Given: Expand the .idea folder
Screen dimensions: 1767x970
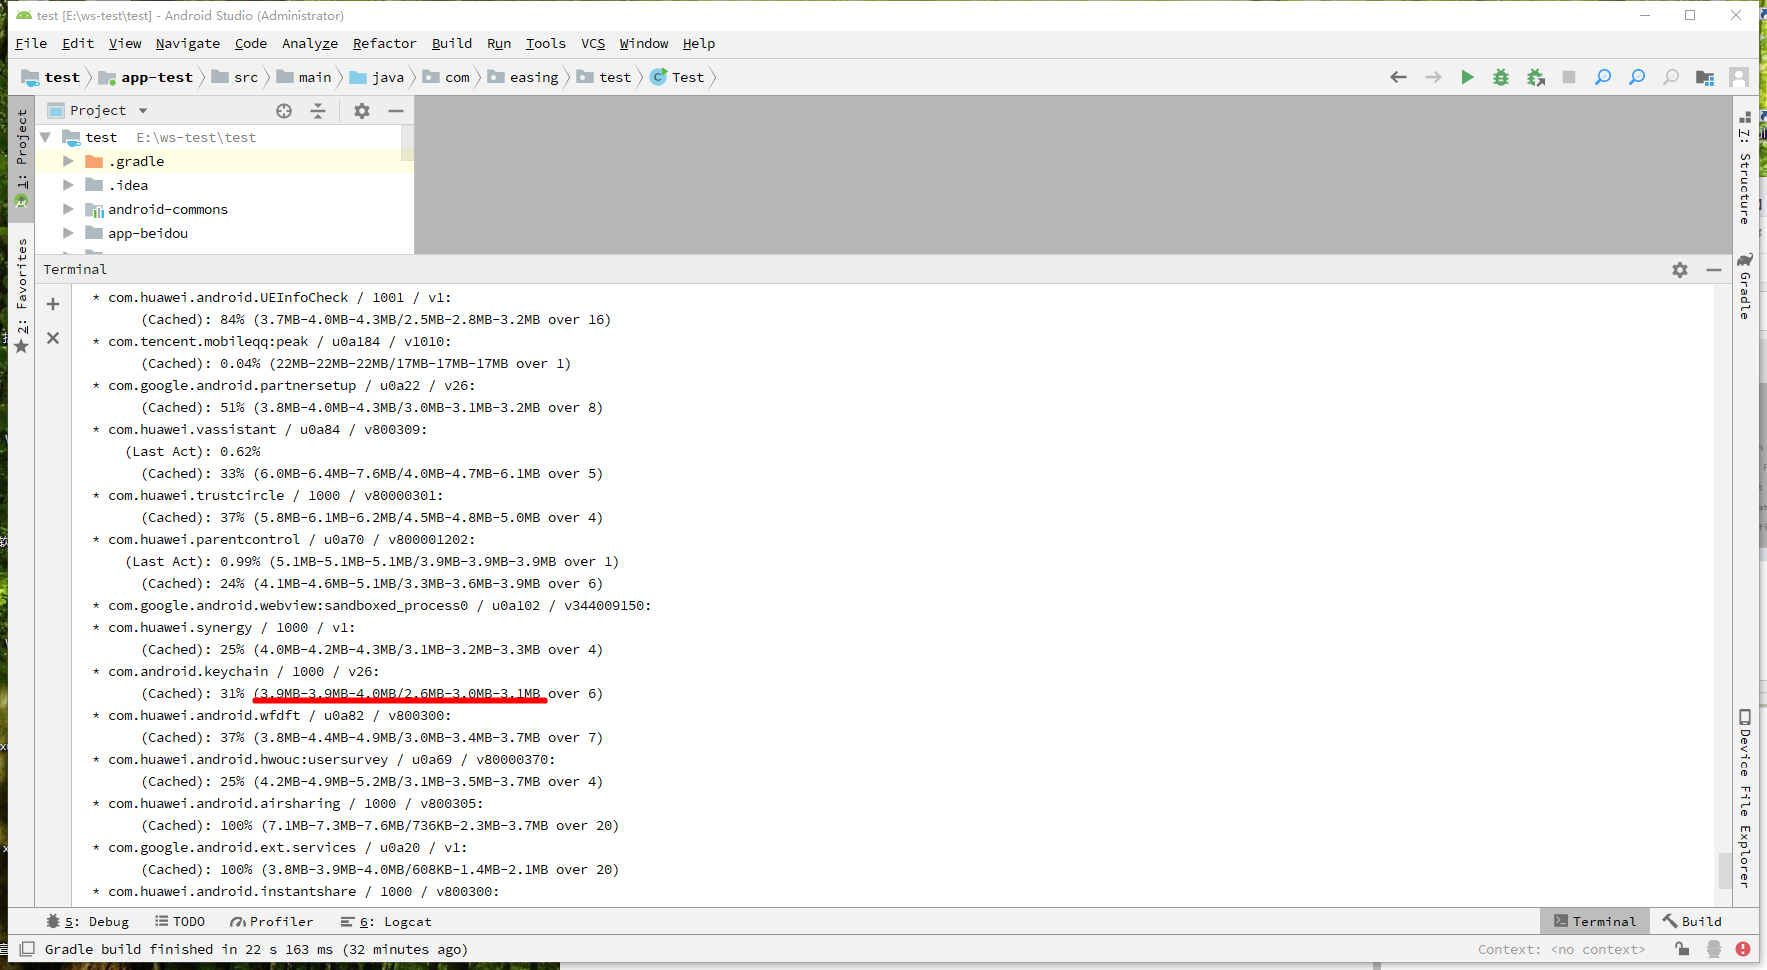Looking at the screenshot, I should (x=68, y=185).
